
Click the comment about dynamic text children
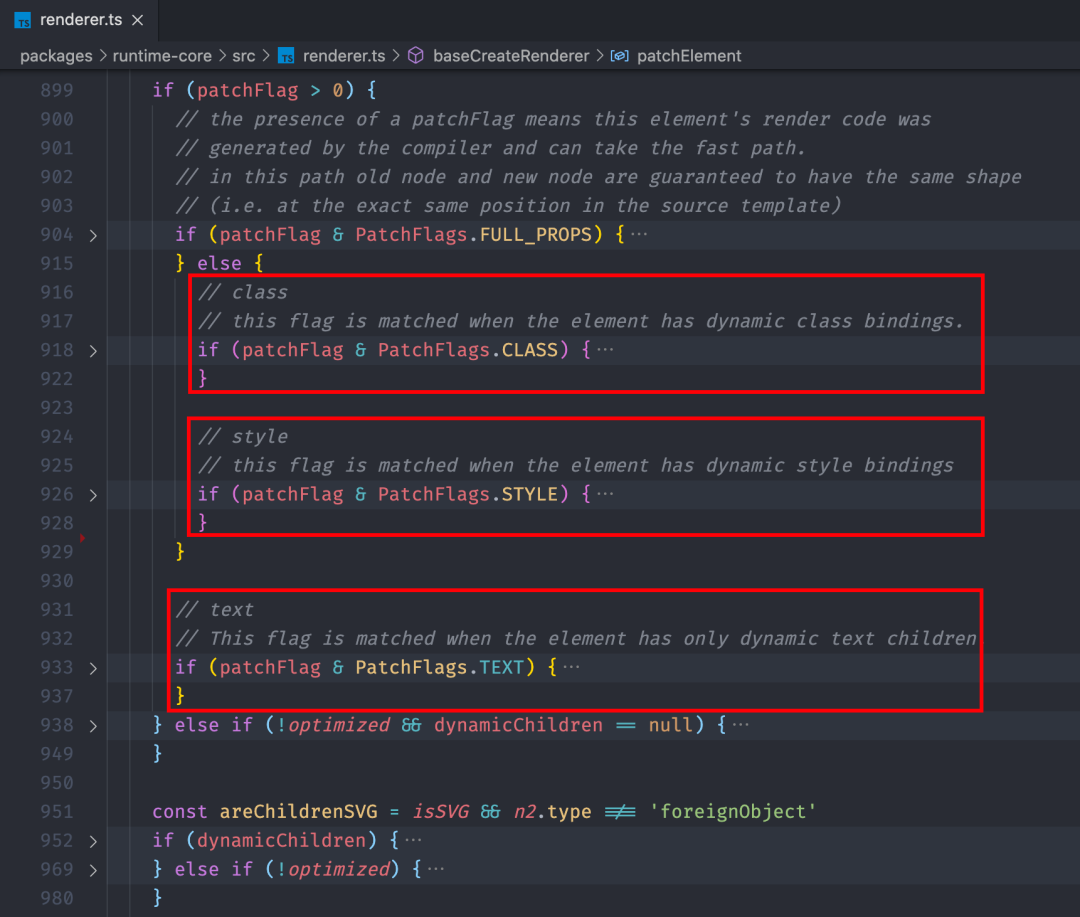[576, 638]
